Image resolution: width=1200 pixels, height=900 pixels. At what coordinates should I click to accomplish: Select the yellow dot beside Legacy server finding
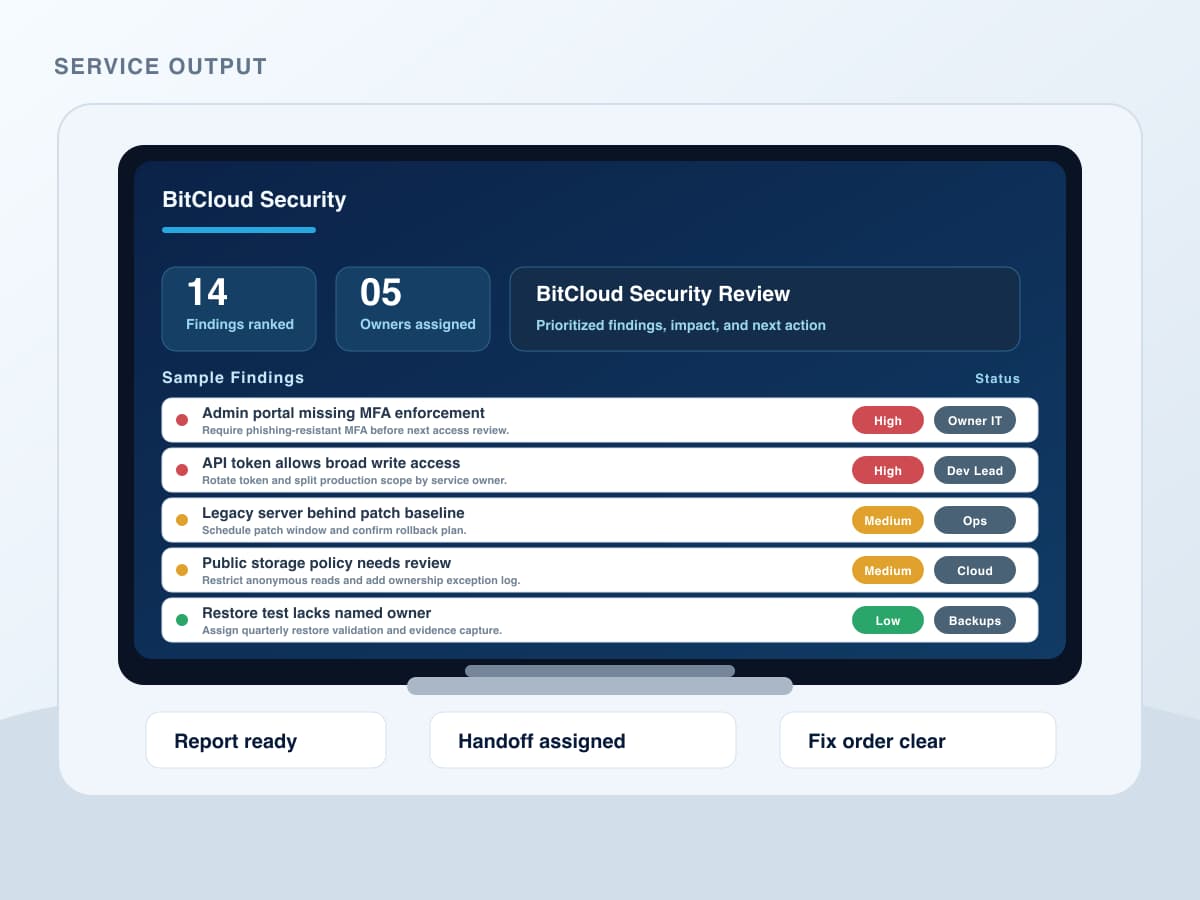coord(181,521)
